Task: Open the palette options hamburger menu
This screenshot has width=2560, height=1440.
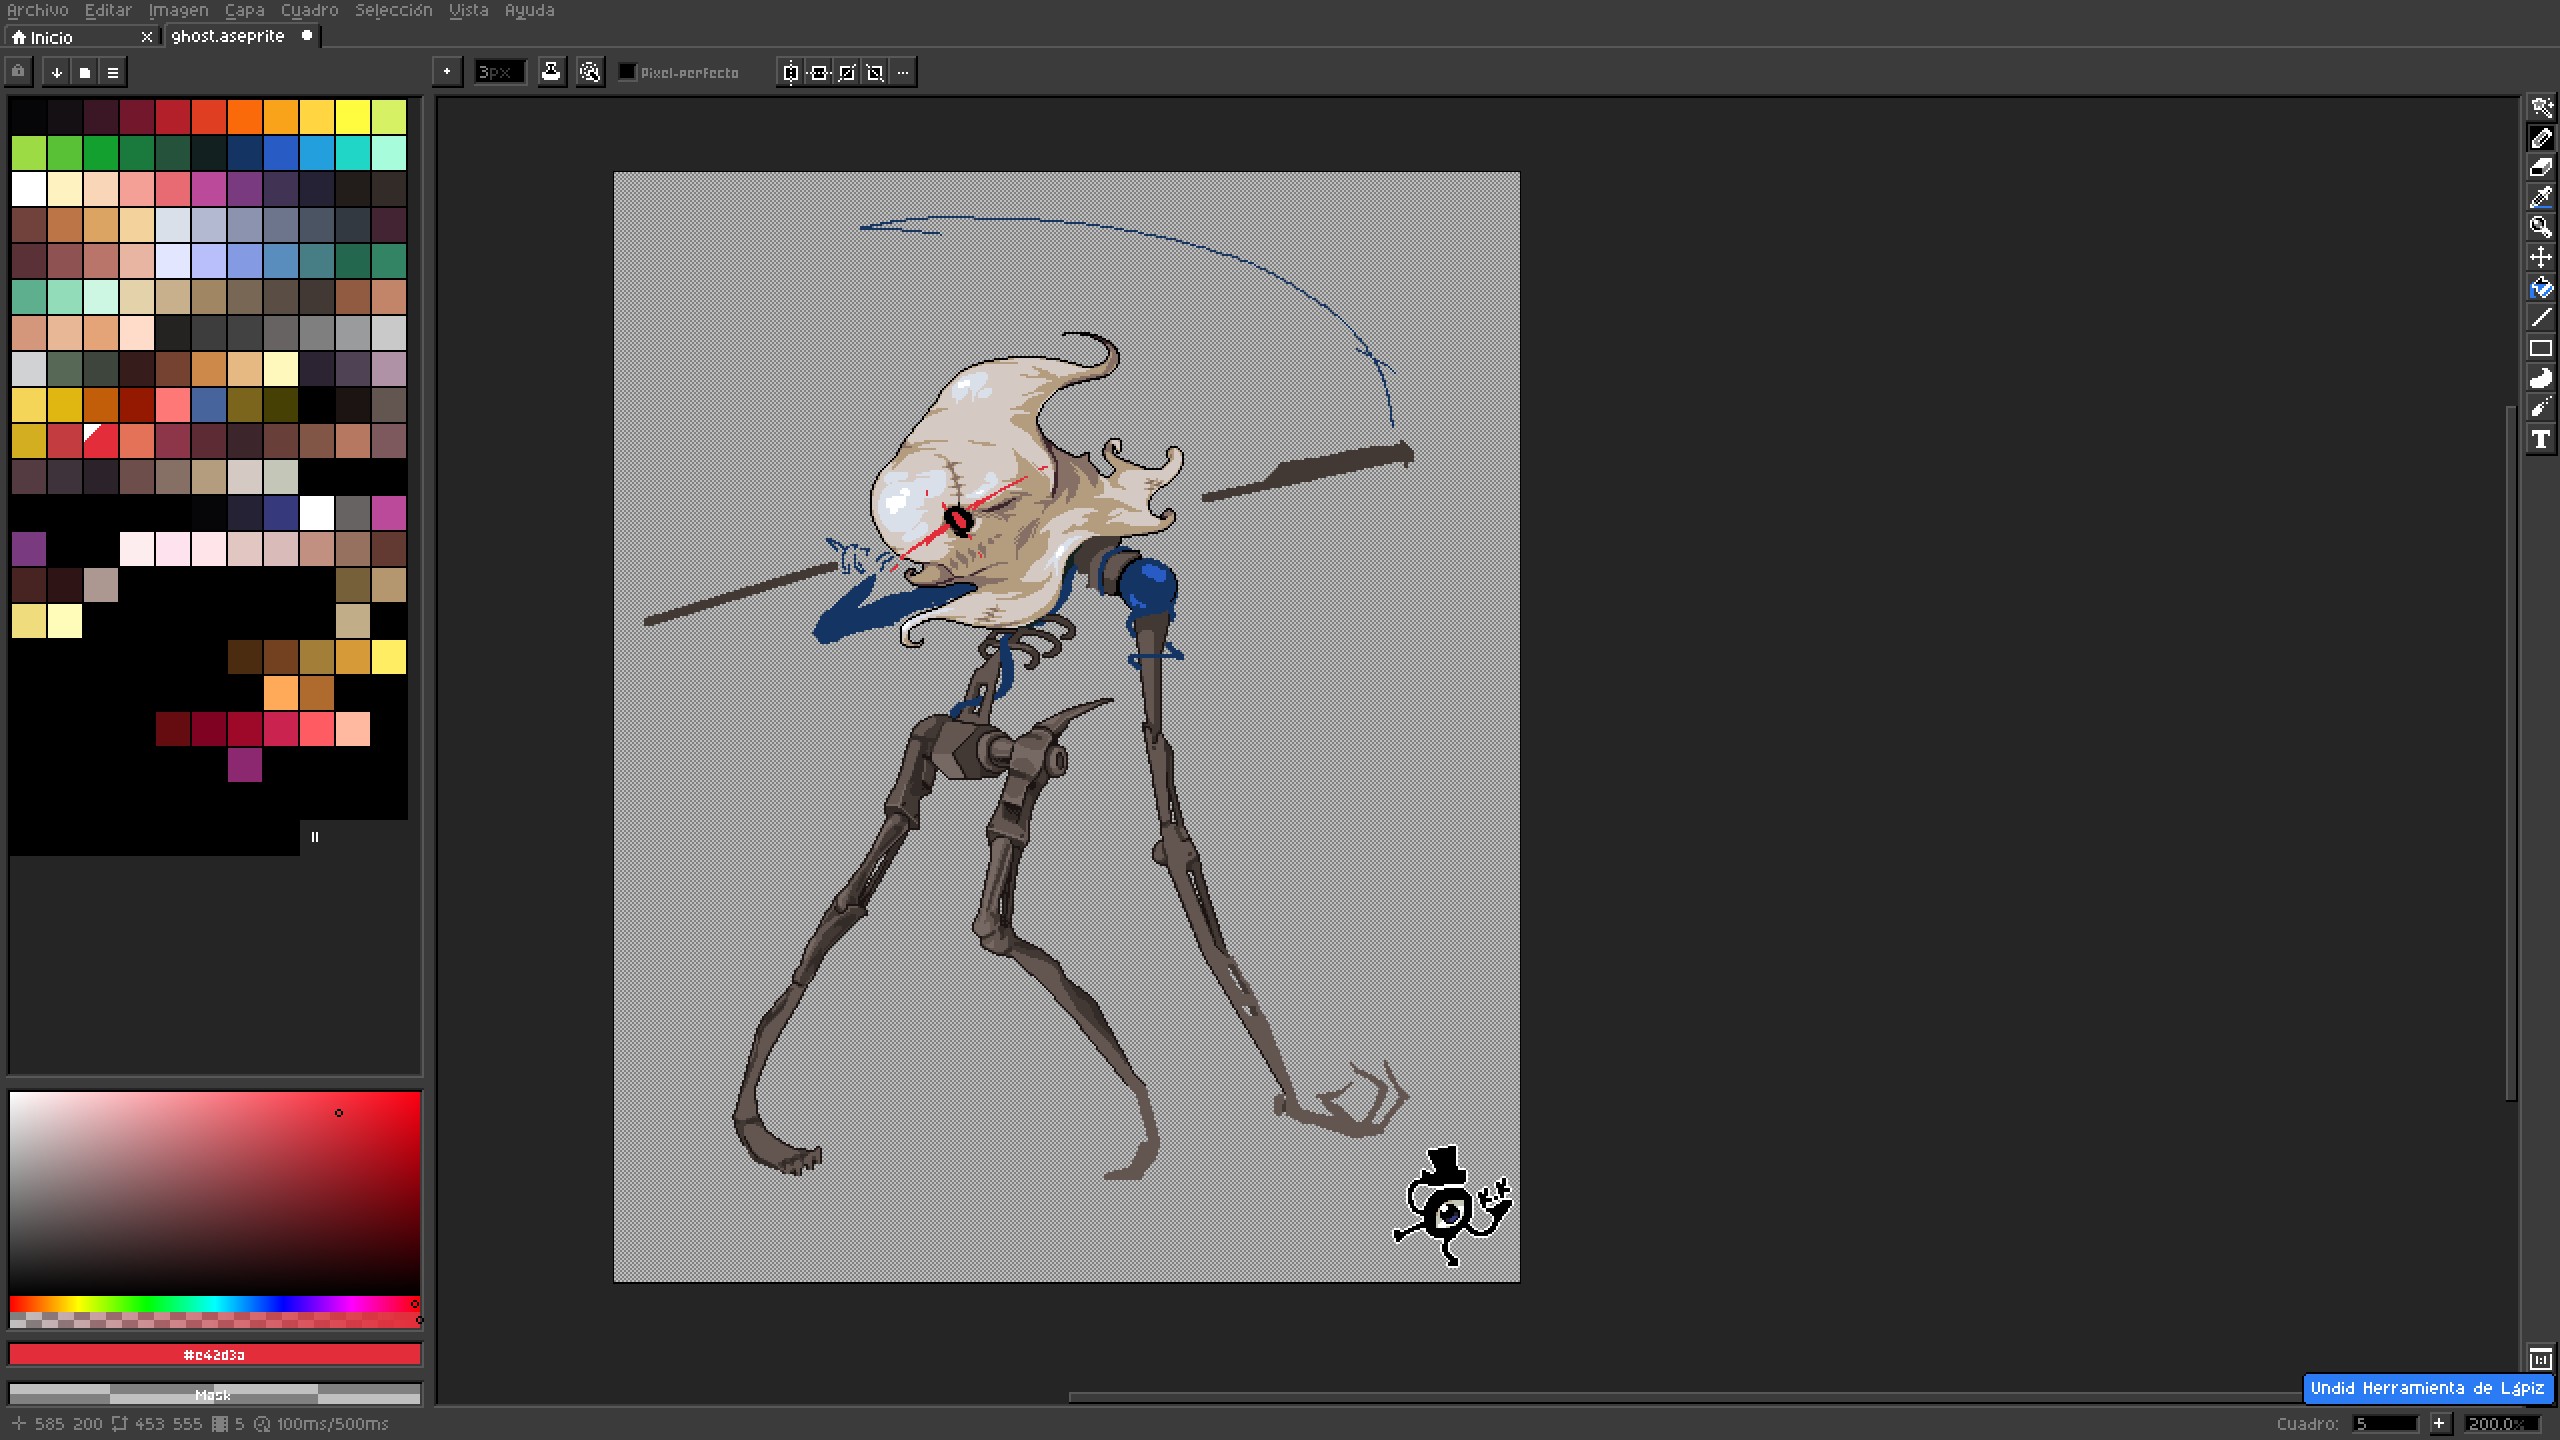Action: pos(113,72)
